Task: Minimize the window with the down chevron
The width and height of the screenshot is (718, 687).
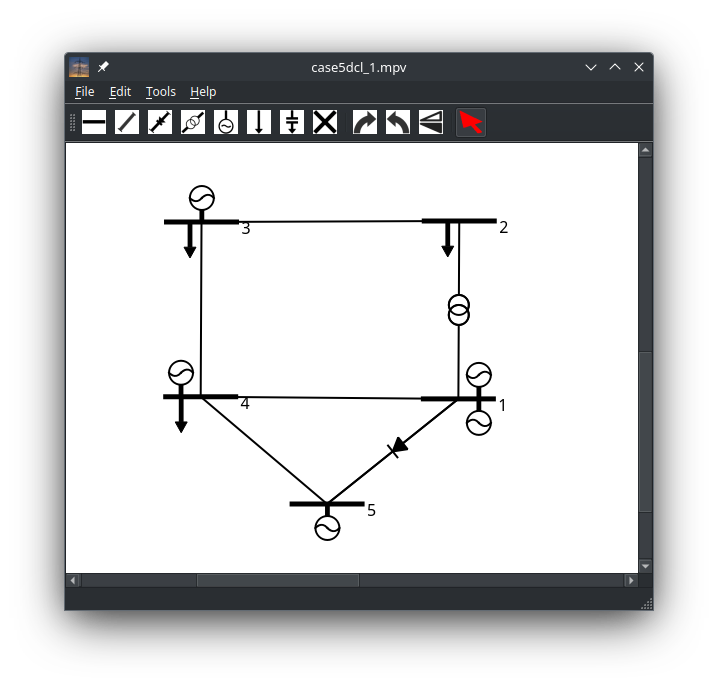Action: tap(591, 67)
